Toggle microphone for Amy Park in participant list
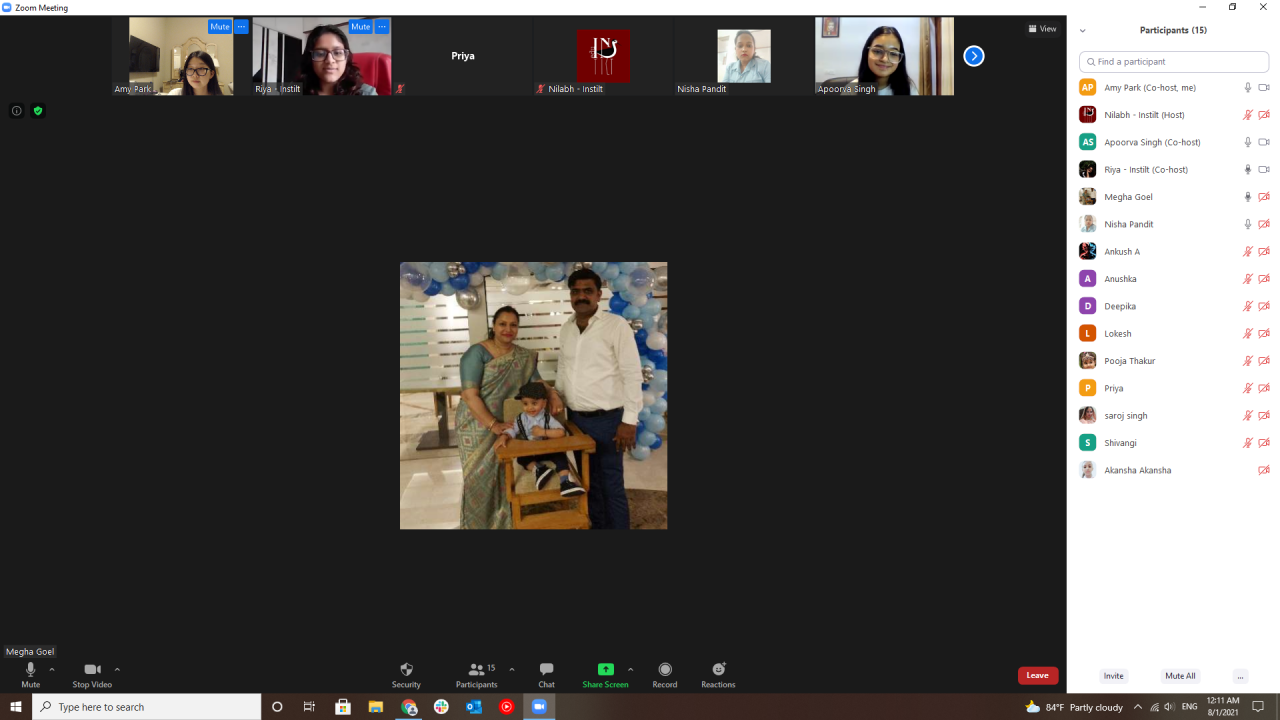Viewport: 1280px width, 720px height. pos(1247,88)
